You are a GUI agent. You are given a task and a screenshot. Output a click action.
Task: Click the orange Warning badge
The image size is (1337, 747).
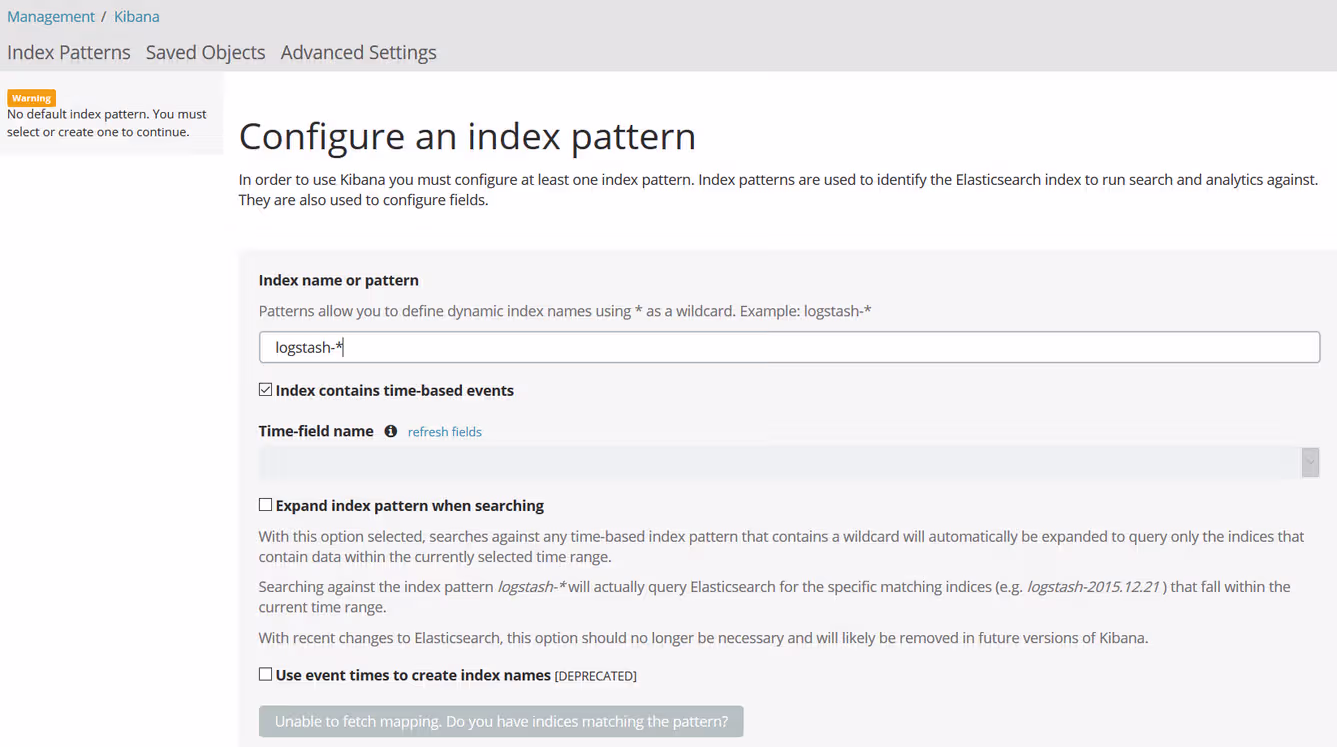coord(31,98)
